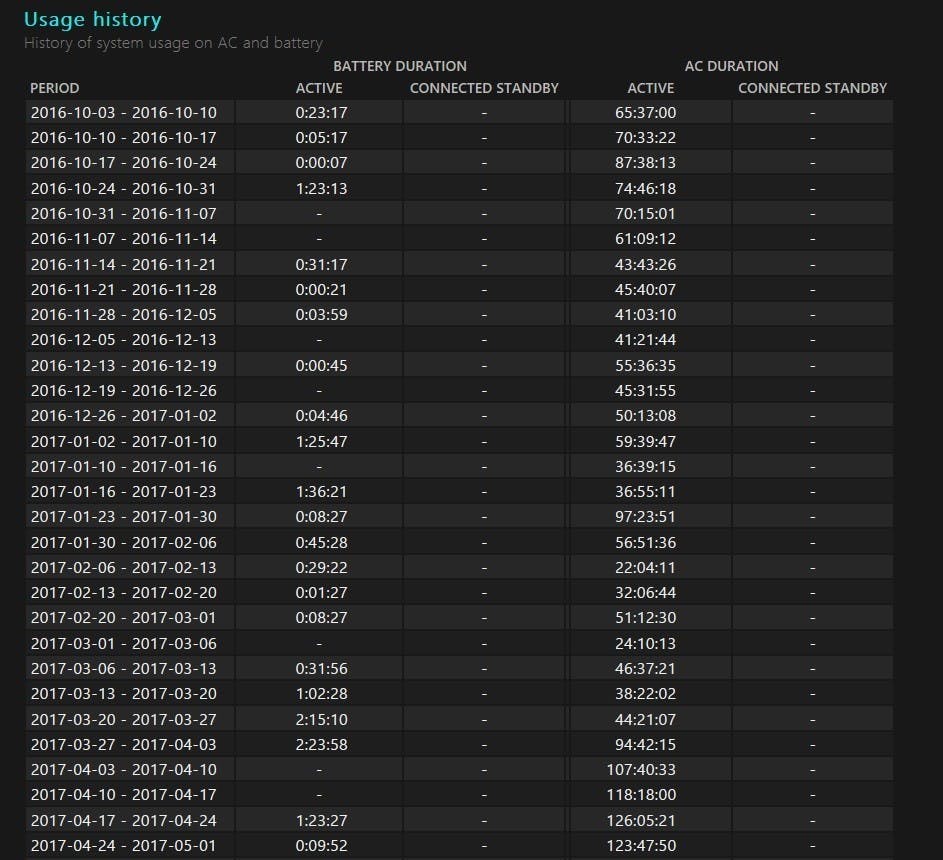This screenshot has width=943, height=860.
Task: Click battery active value 2:23:58
Action: [319, 744]
